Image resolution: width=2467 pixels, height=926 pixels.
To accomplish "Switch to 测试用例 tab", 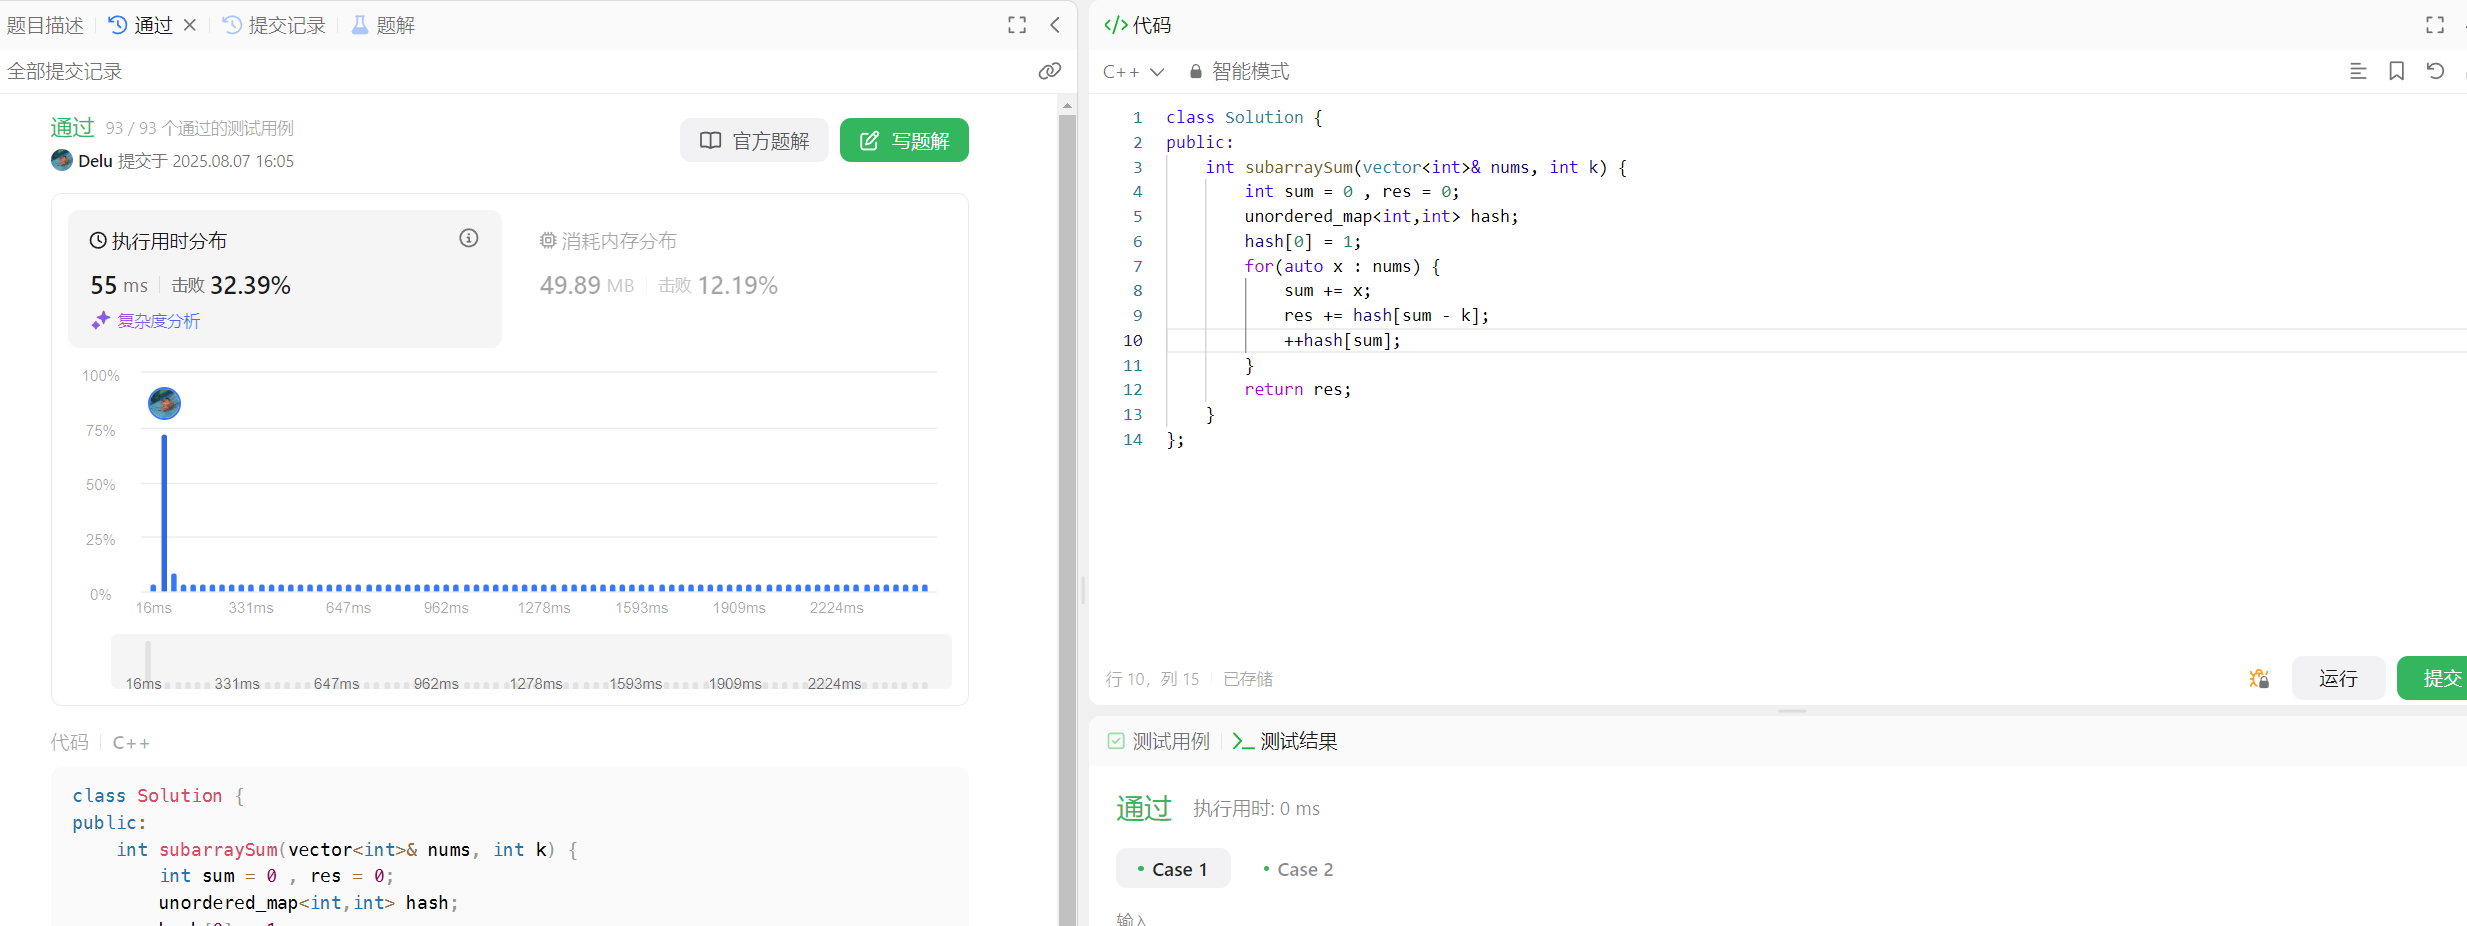I will pyautogui.click(x=1159, y=741).
